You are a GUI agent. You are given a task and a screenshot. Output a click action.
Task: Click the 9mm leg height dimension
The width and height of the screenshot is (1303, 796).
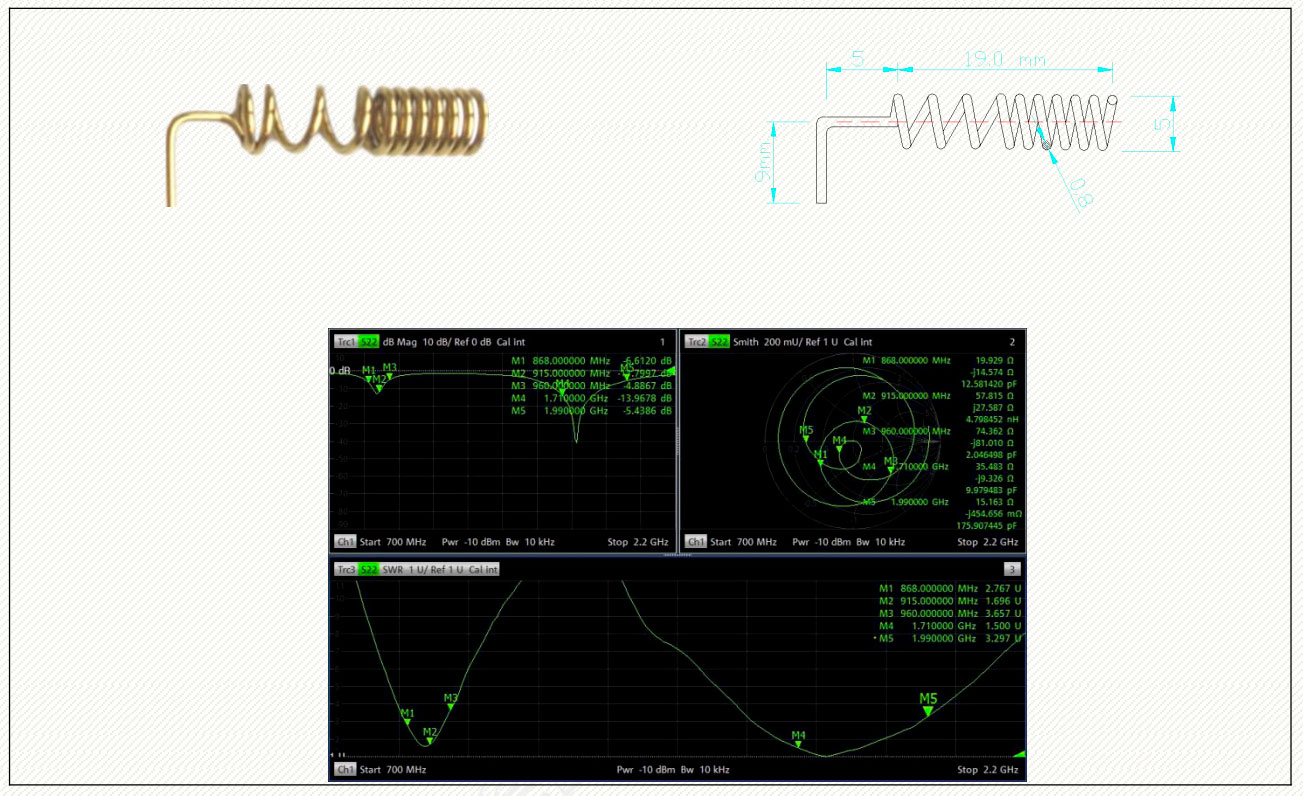click(764, 162)
